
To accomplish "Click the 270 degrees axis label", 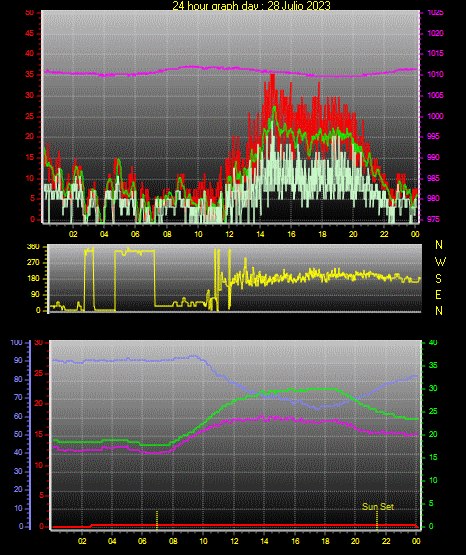I will point(33,263).
